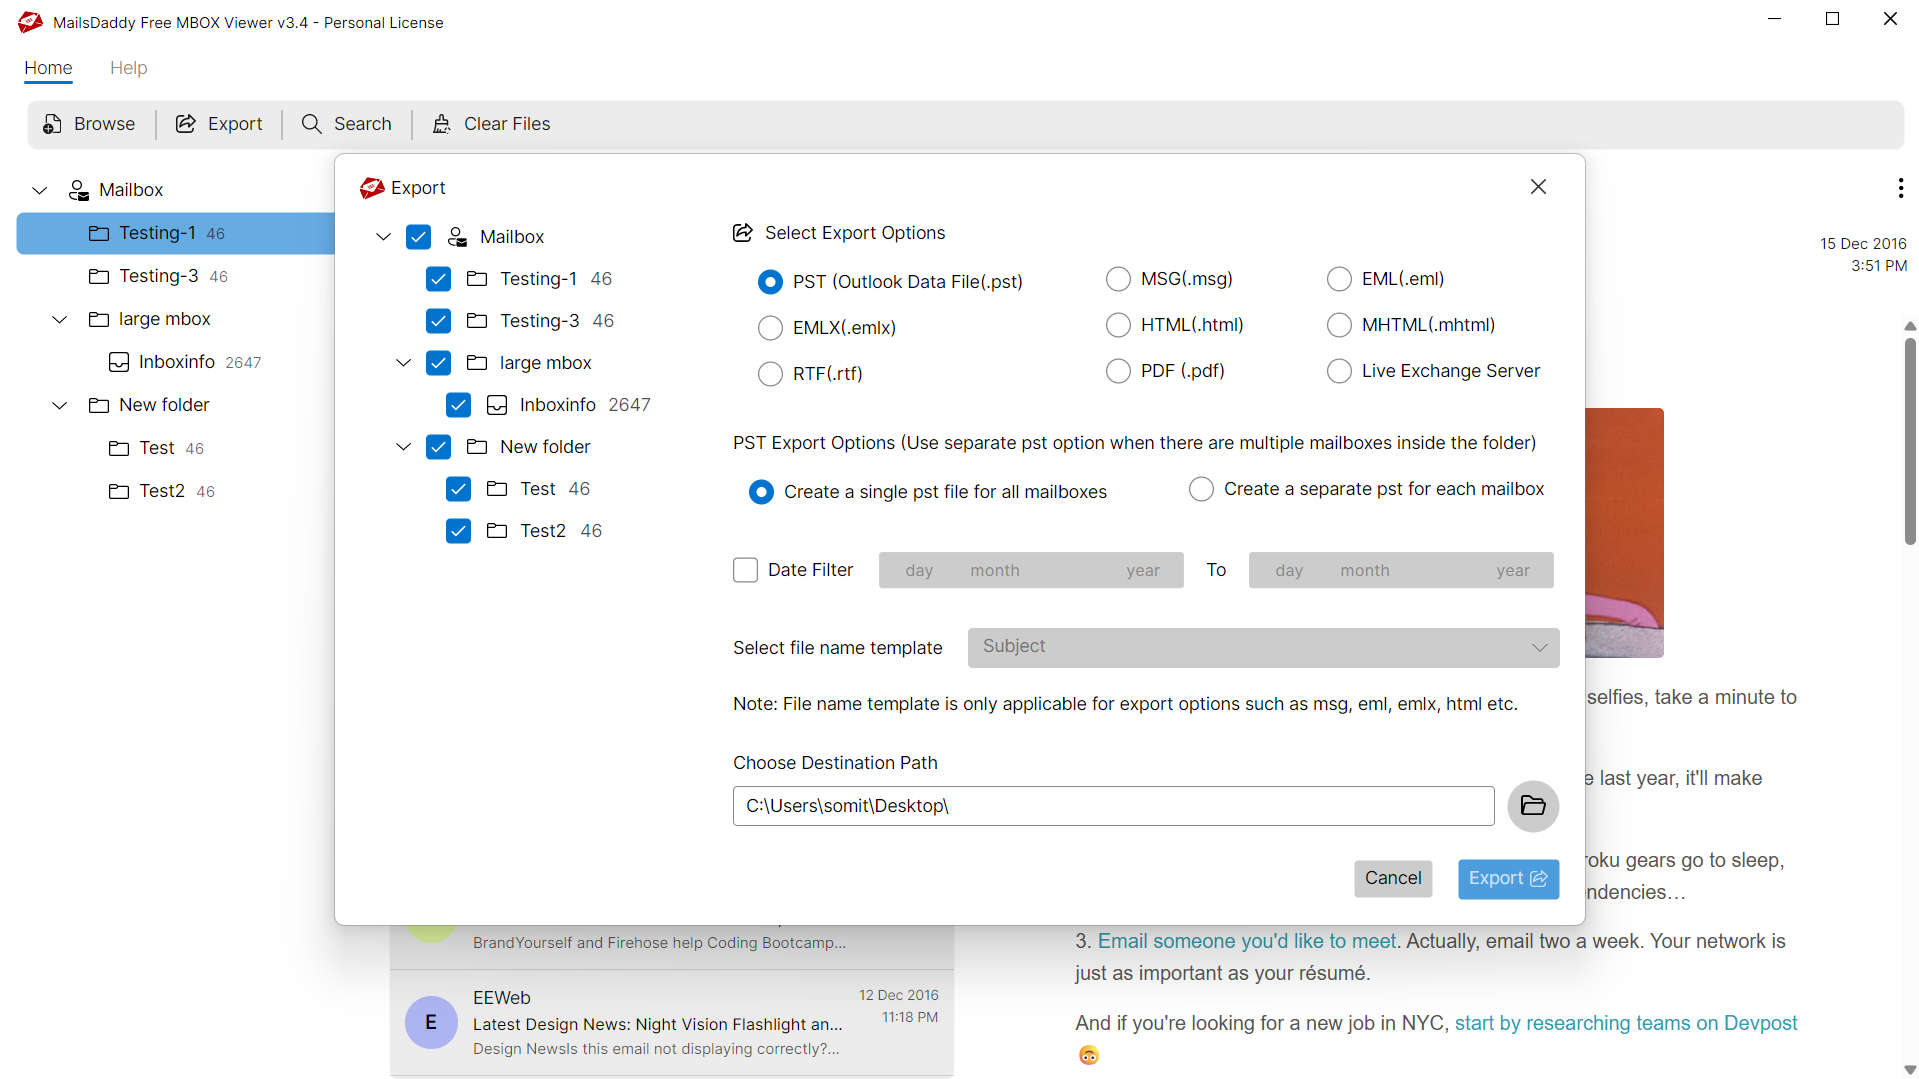This screenshot has height=1079, width=1919.
Task: Click the large mbox folder icon in sidebar
Action: 99,319
